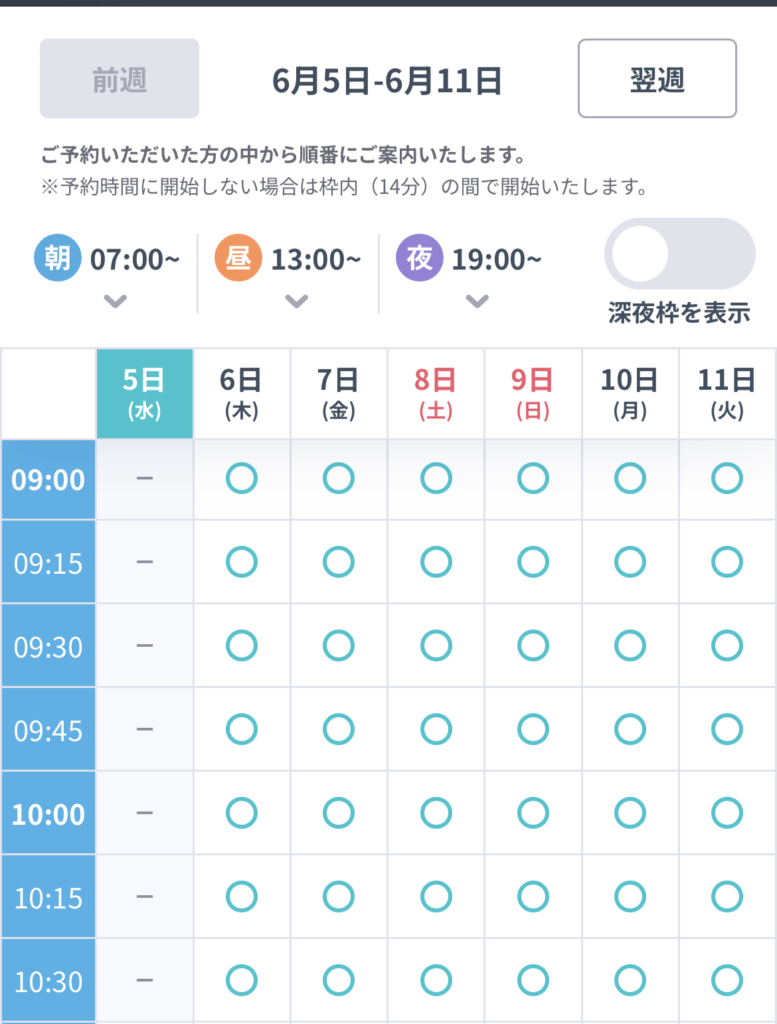
Task: Go to next week with 翌週 button
Action: tap(657, 79)
